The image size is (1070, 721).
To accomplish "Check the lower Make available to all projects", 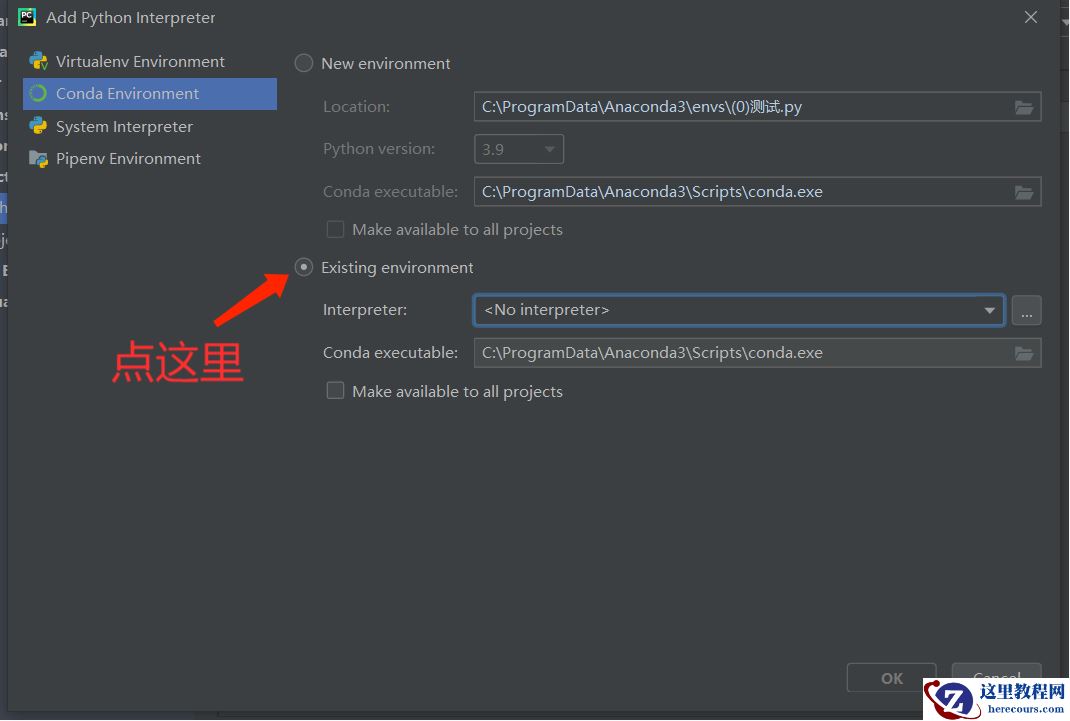I will tap(335, 390).
